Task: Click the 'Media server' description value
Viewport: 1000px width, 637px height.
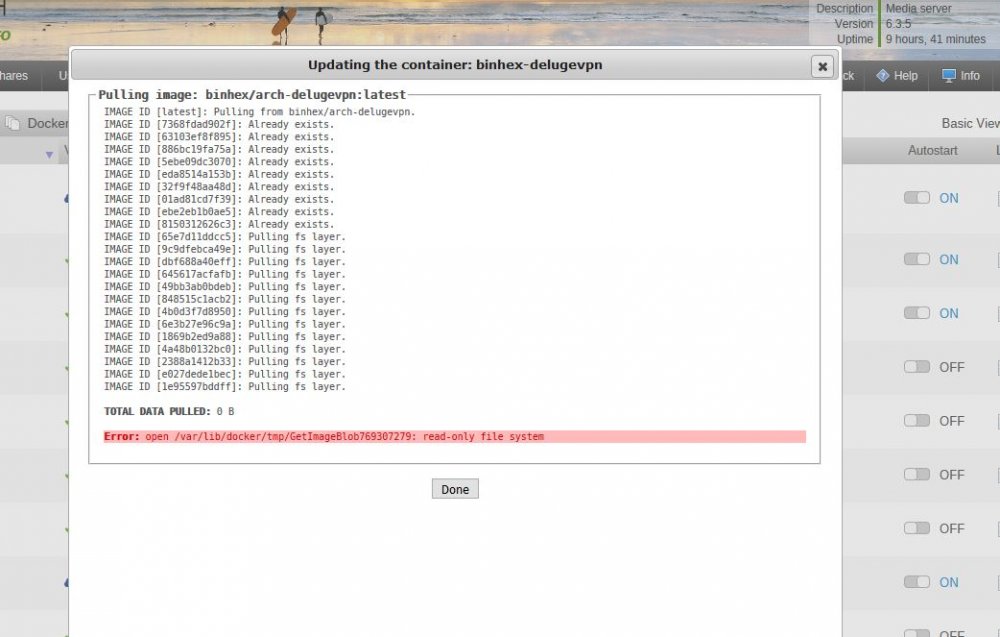Action: tap(918, 9)
